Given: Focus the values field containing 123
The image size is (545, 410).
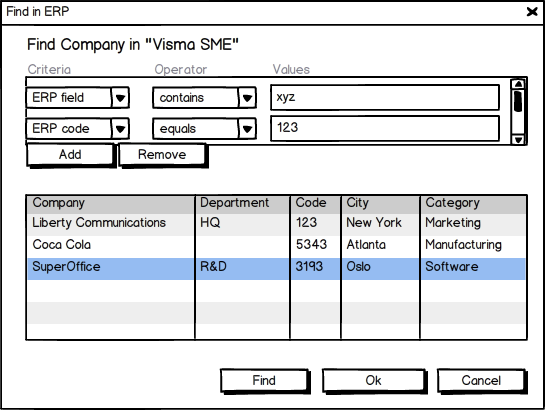Looking at the screenshot, I should point(385,128).
